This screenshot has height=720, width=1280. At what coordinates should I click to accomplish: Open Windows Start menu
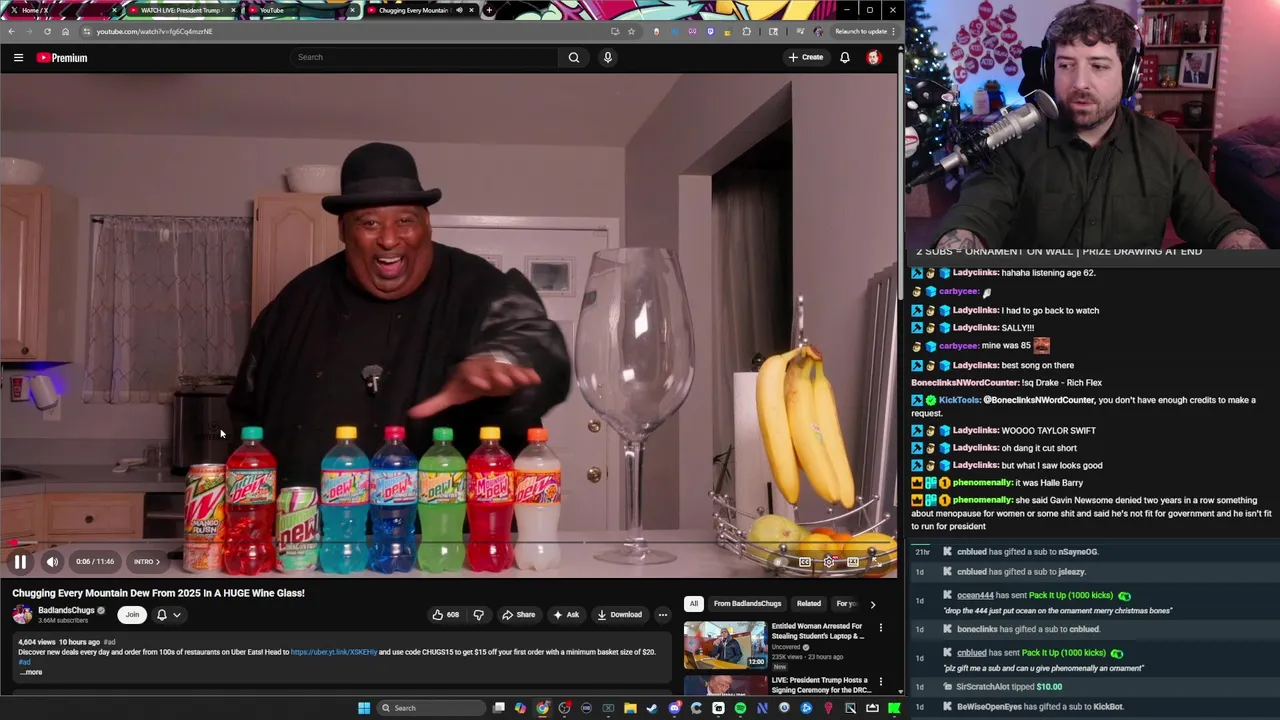click(364, 708)
